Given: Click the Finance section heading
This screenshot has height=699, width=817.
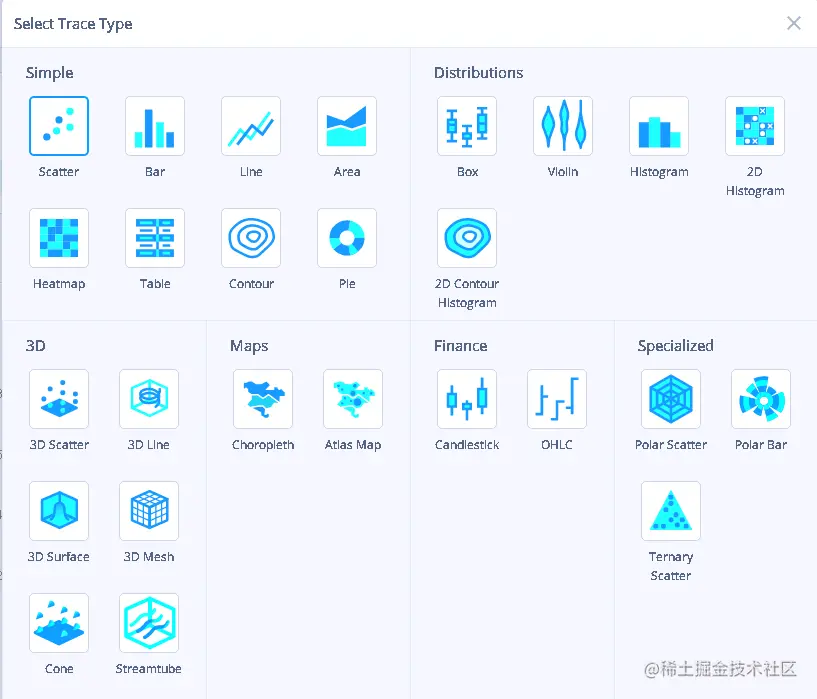Looking at the screenshot, I should [x=461, y=346].
